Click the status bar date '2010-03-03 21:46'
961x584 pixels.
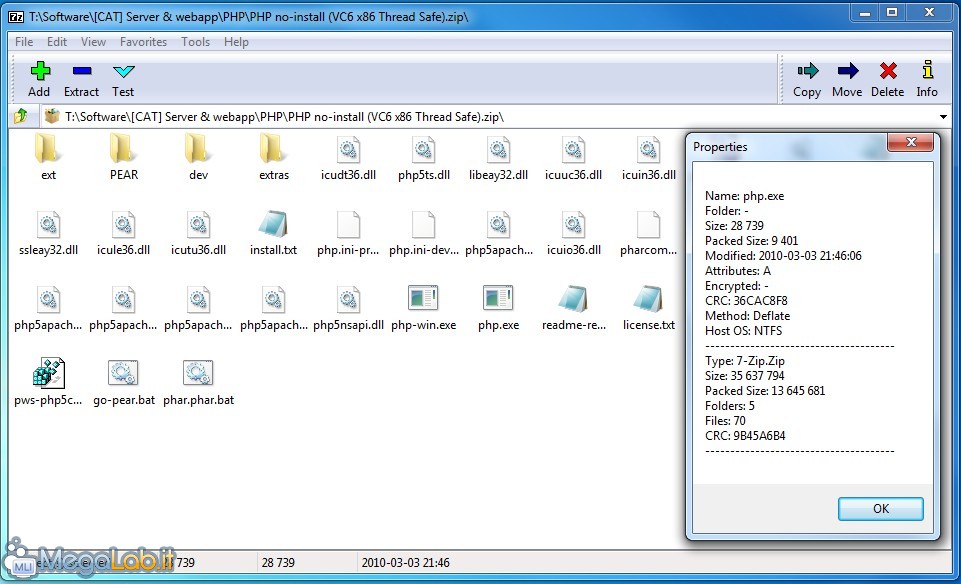[x=405, y=563]
